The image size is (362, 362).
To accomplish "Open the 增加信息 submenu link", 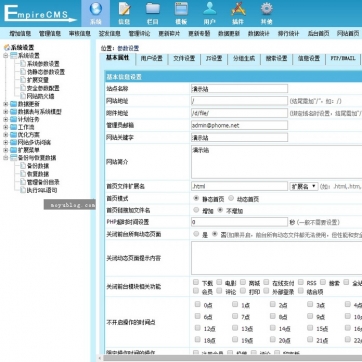I will [x=20, y=33].
